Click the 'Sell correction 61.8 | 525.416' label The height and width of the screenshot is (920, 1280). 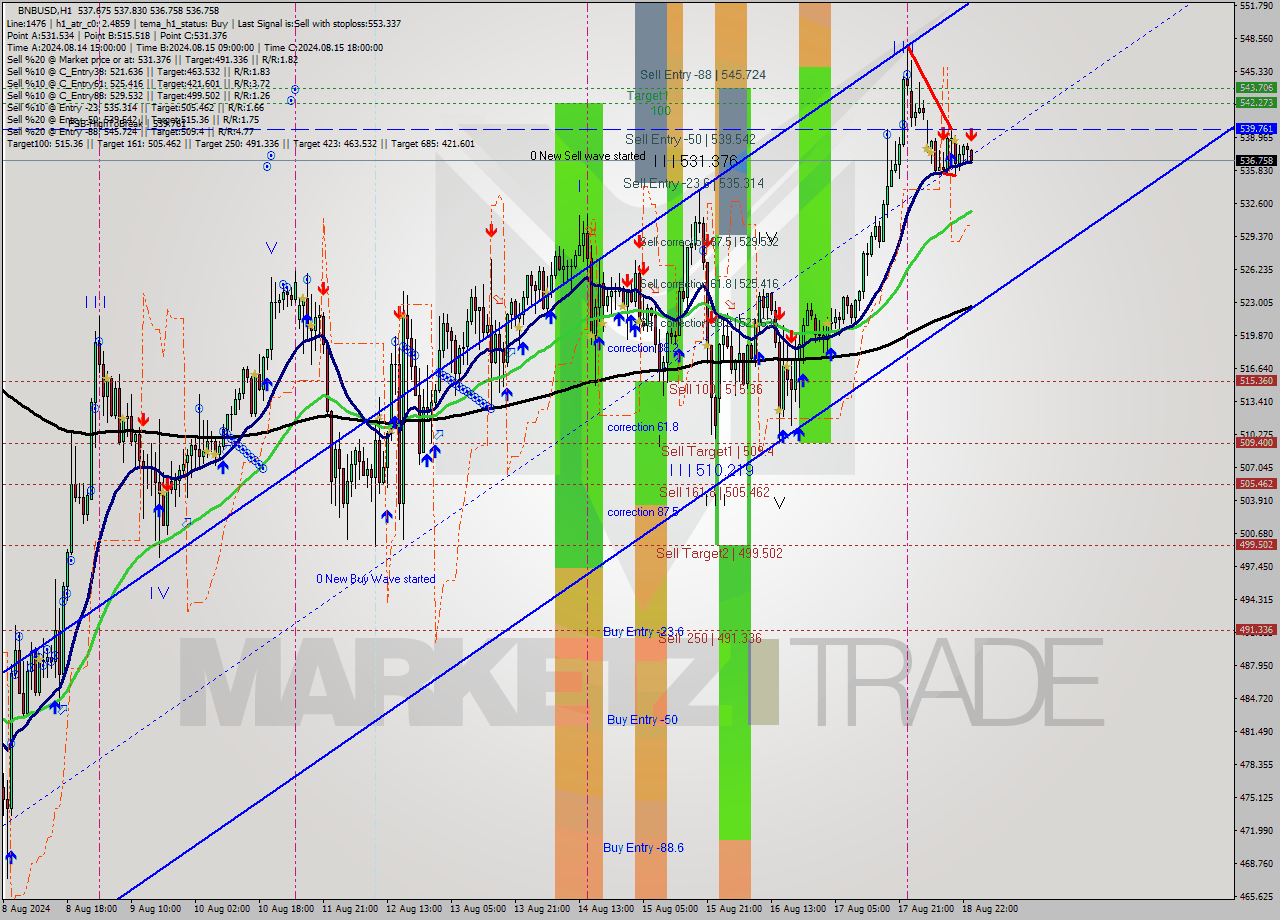coord(708,284)
